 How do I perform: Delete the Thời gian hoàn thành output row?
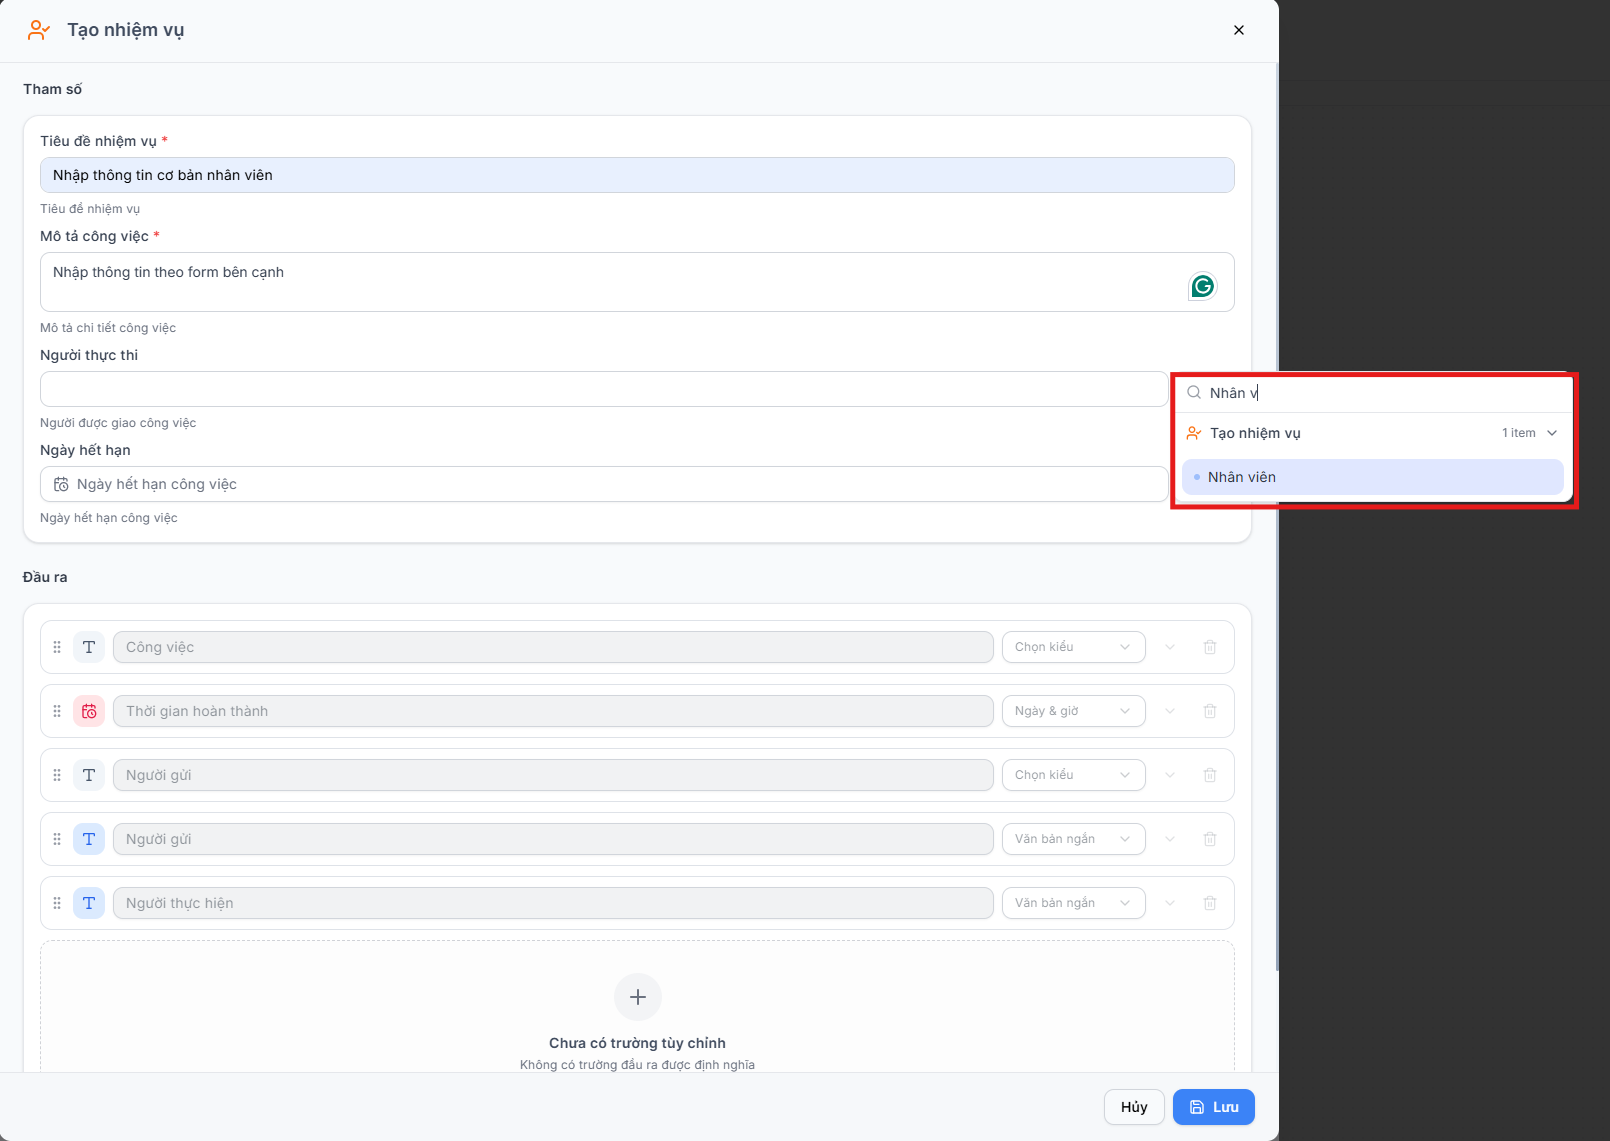click(1210, 711)
